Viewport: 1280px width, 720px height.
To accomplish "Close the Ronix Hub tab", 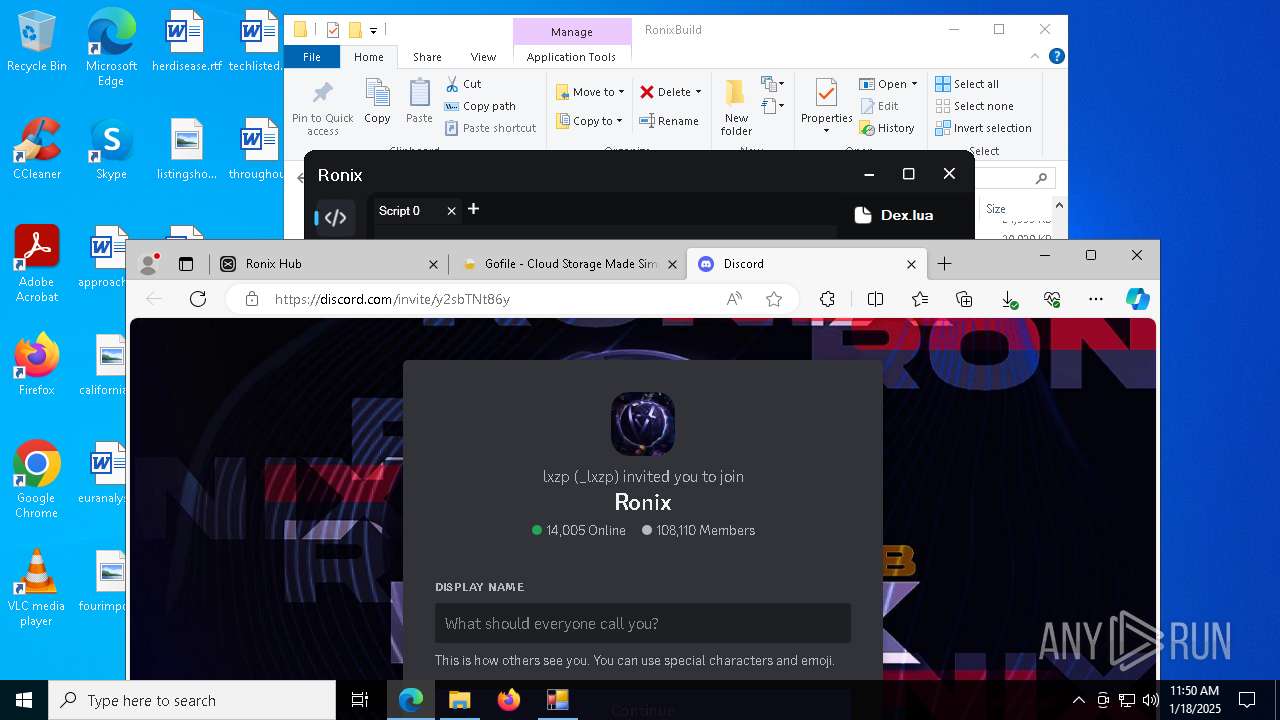I will coord(433,264).
